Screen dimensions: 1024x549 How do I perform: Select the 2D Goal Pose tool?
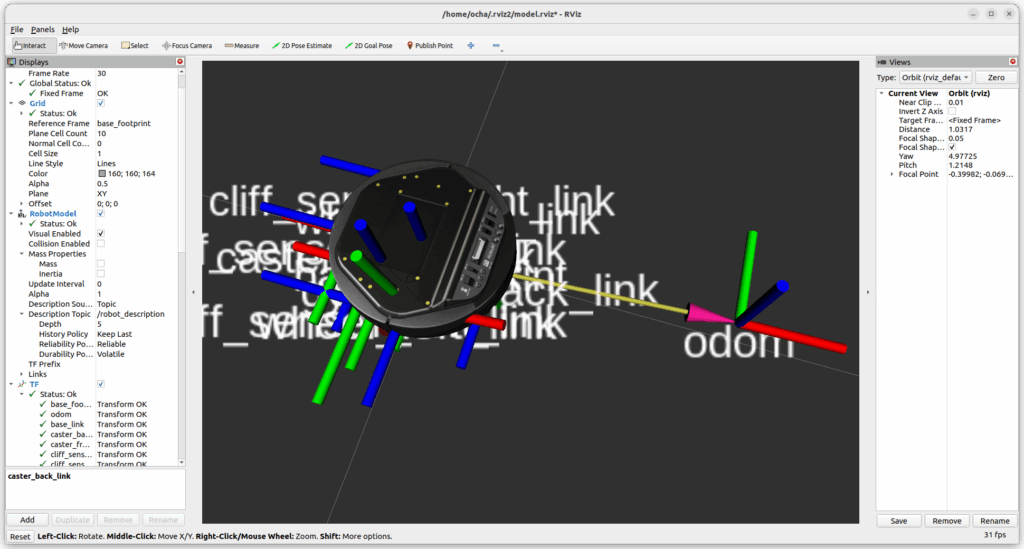pos(369,45)
